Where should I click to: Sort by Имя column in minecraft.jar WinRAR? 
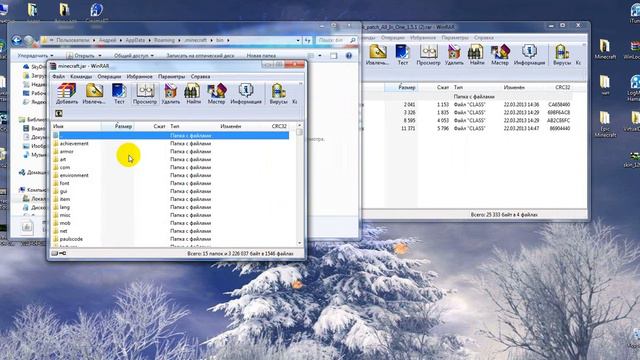click(x=76, y=126)
